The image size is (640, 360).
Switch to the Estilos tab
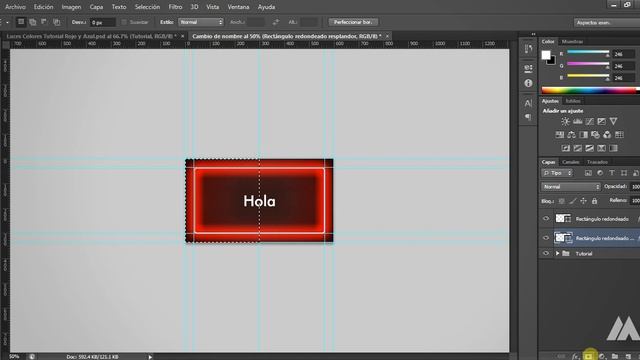click(573, 101)
